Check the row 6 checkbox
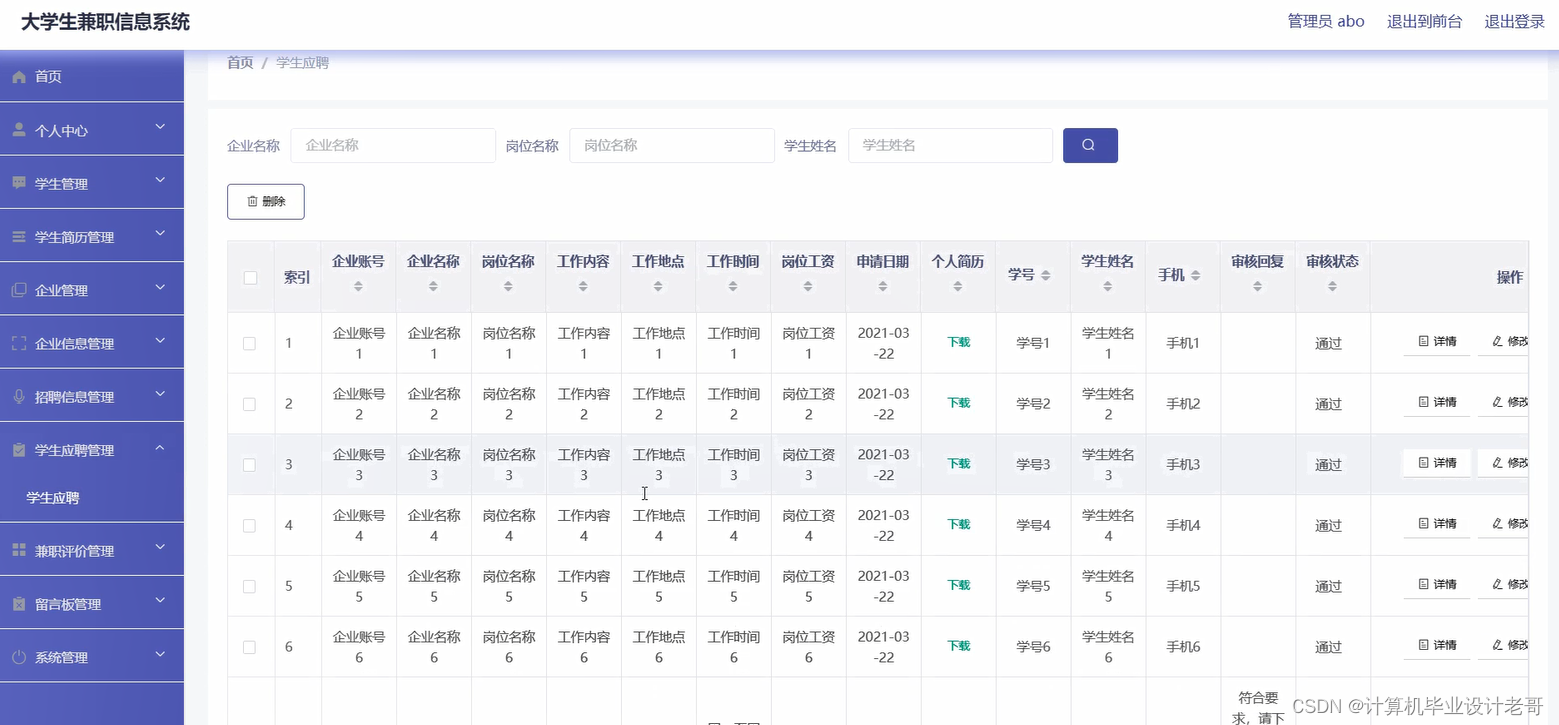Viewport: 1559px width, 725px height. tap(249, 647)
